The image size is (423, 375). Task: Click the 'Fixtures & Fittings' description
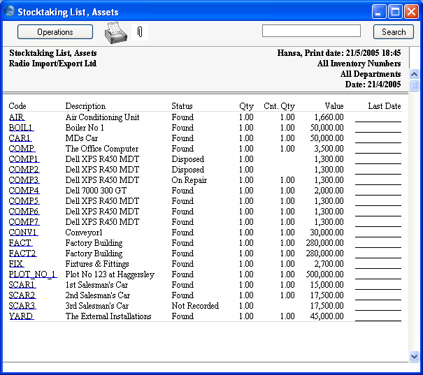pyautogui.click(x=97, y=264)
